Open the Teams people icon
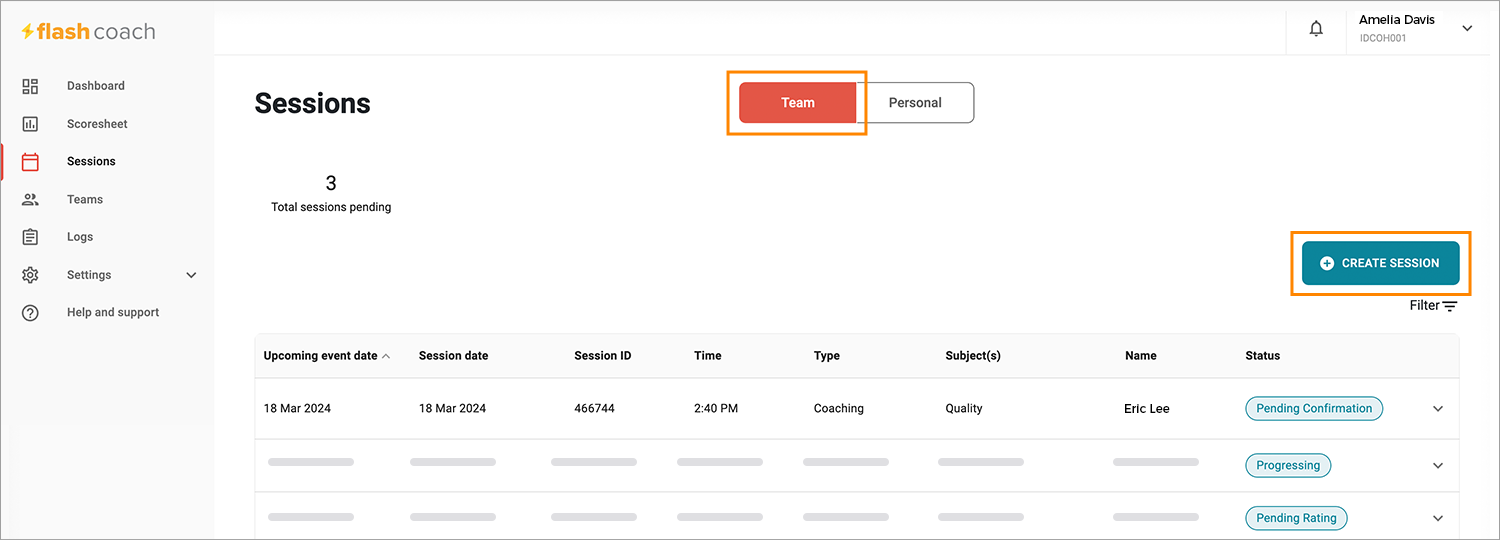This screenshot has height=540, width=1500. 30,199
